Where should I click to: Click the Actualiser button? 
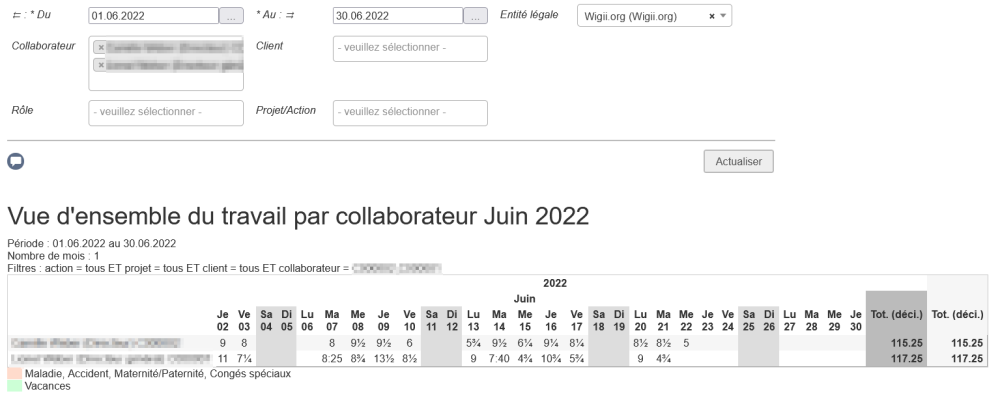(x=739, y=161)
